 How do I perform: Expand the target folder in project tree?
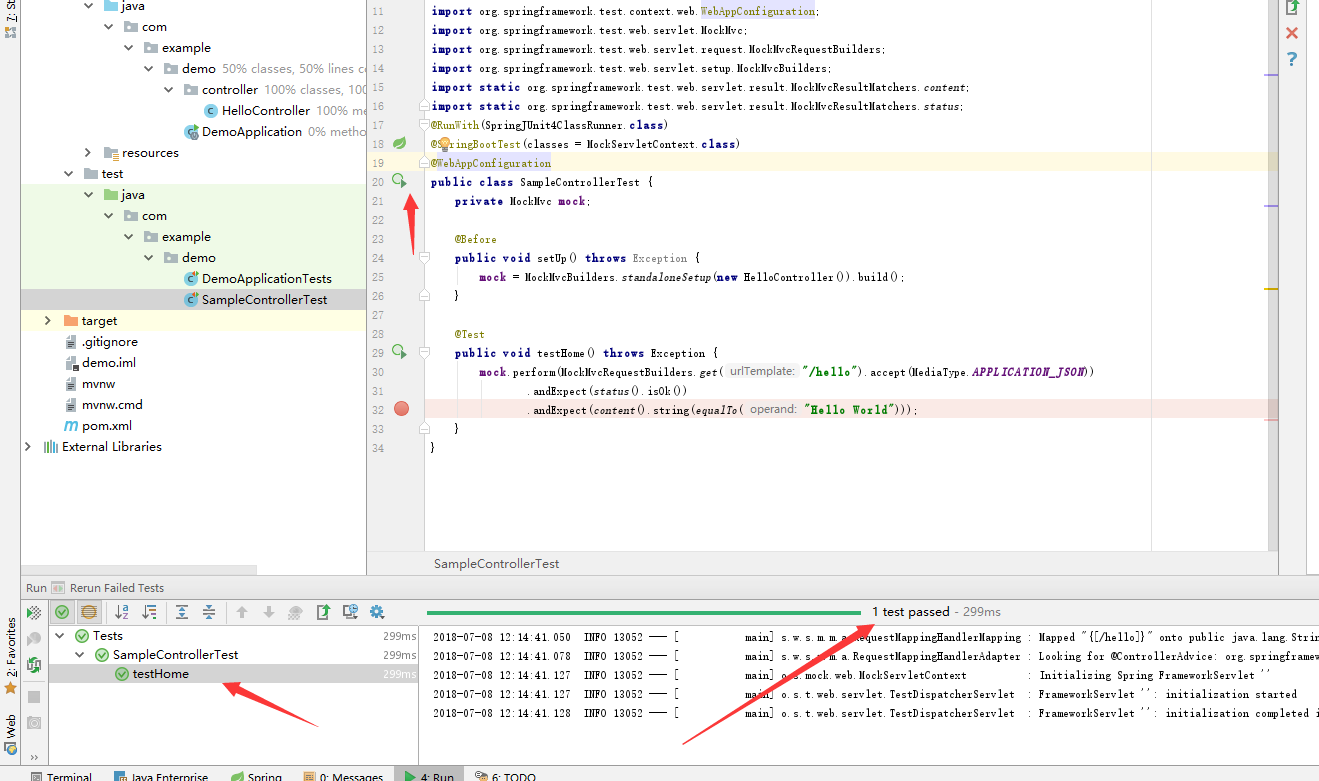click(x=47, y=320)
